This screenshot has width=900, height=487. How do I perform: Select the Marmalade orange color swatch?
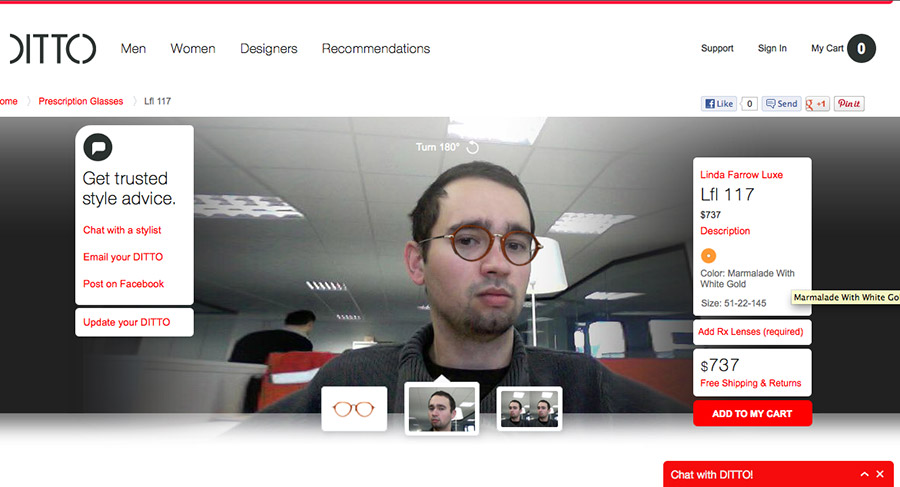(708, 256)
